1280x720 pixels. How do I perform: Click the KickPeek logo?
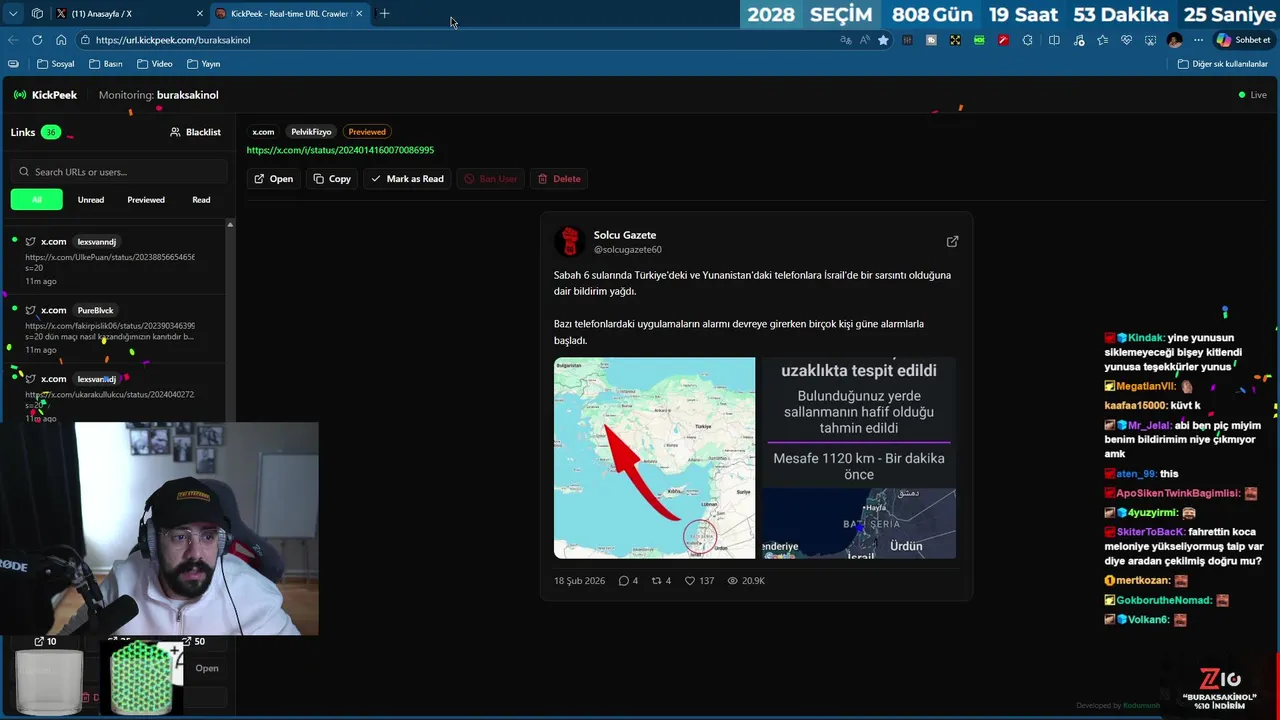click(45, 95)
